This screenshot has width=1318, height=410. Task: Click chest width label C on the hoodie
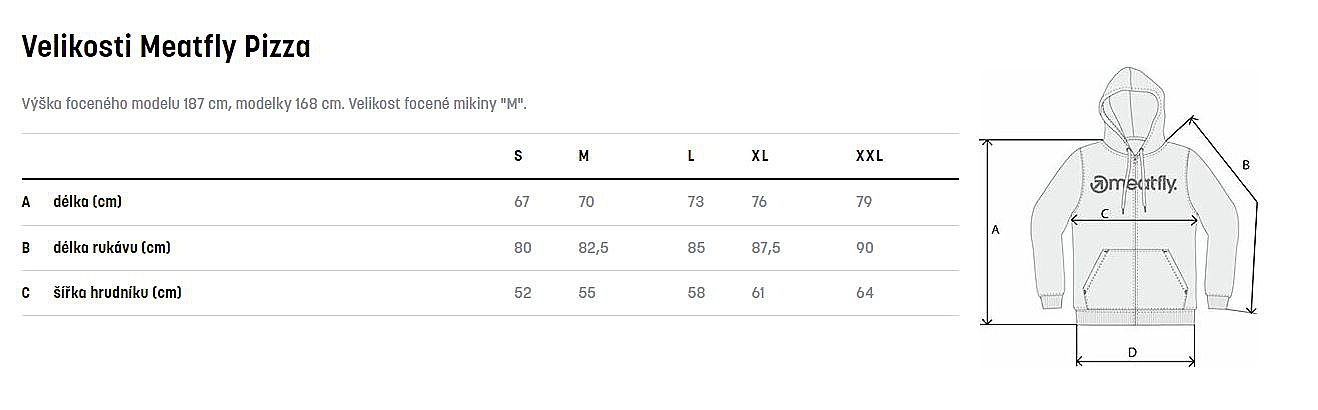(x=1104, y=213)
